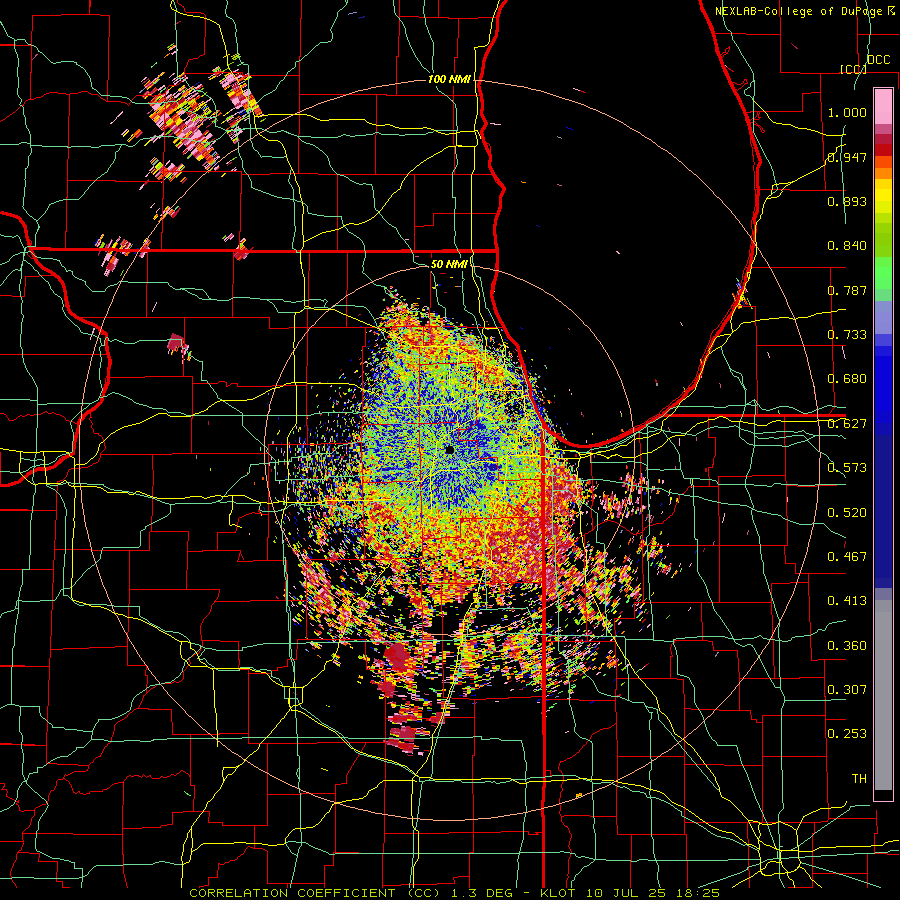Image resolution: width=900 pixels, height=900 pixels.
Task: Click the "50 NMI" range ring label
Action: 449,264
